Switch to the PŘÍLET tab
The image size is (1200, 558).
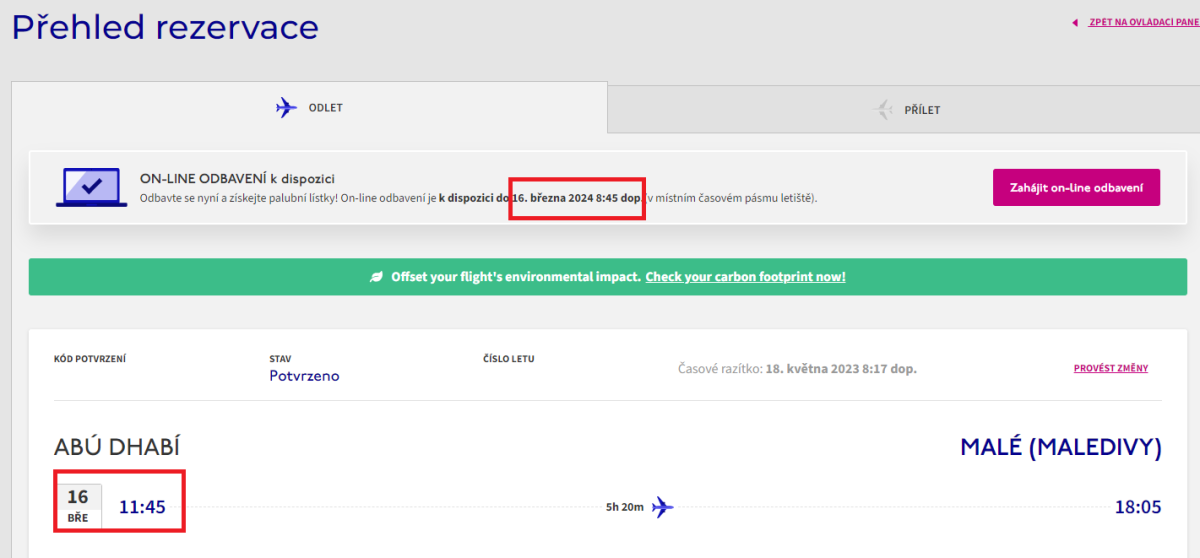[922, 110]
